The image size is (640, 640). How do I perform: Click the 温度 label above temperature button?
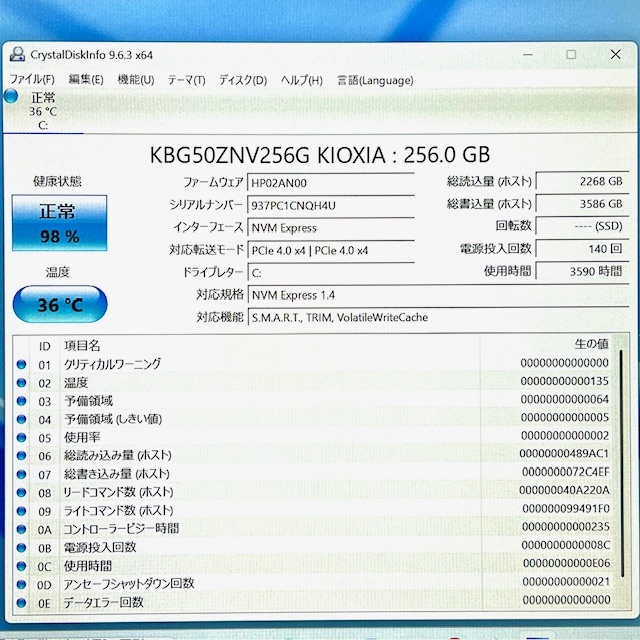pos(58,272)
